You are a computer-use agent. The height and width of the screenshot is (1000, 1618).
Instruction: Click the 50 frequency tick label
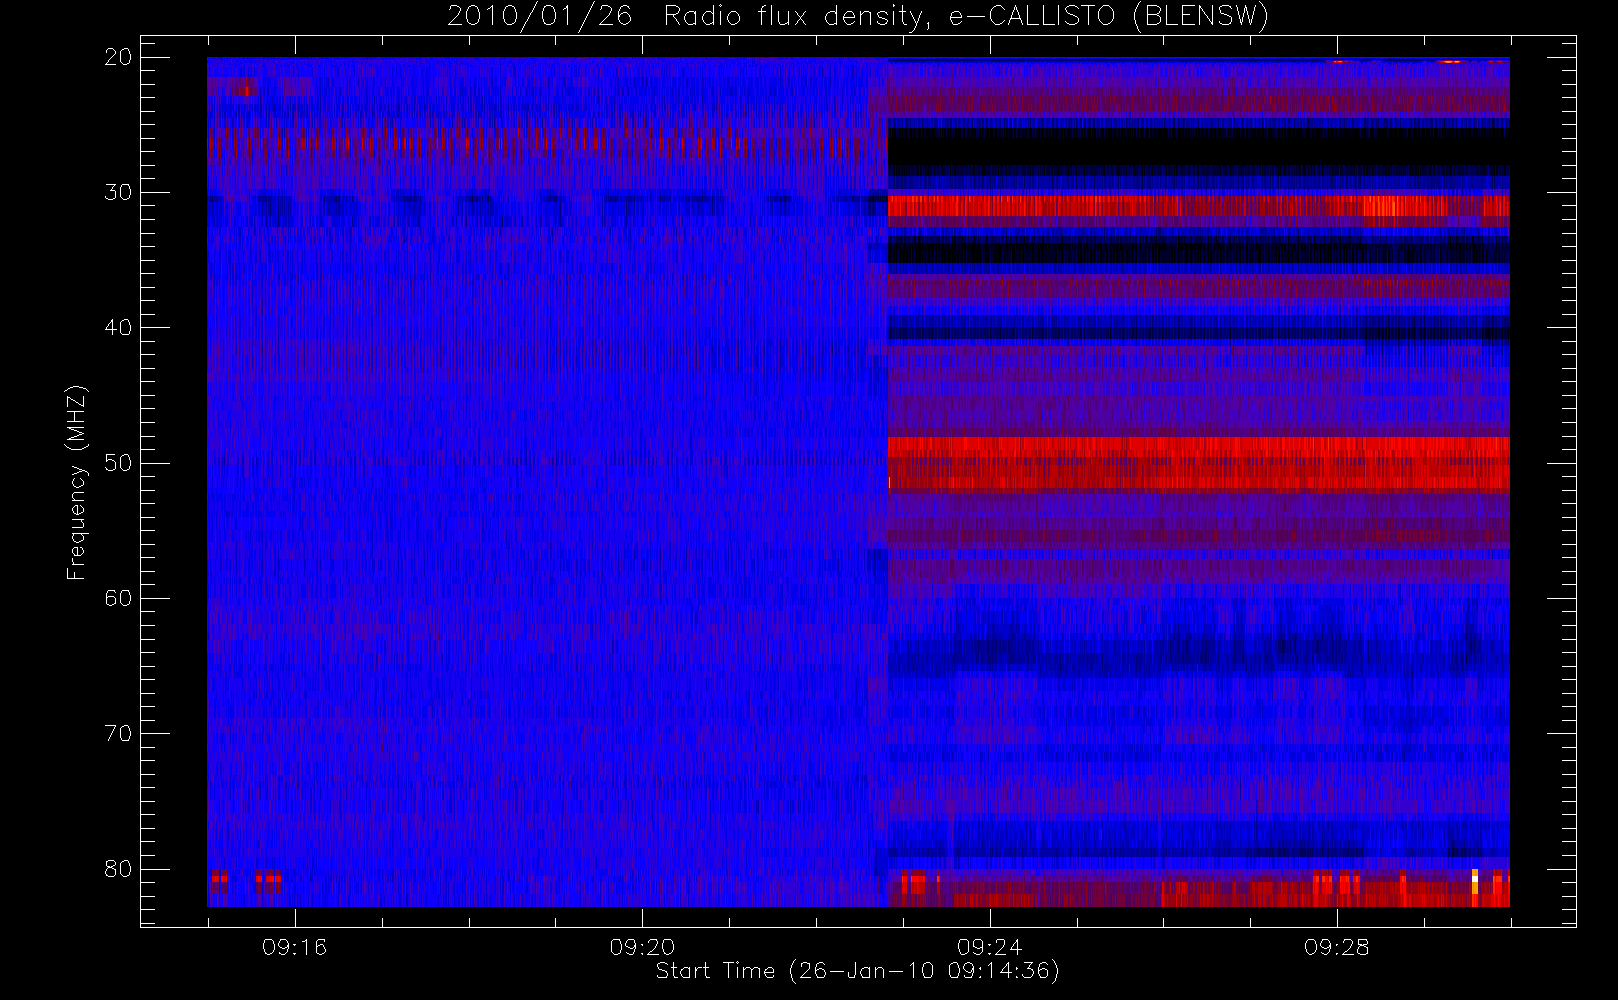click(118, 463)
